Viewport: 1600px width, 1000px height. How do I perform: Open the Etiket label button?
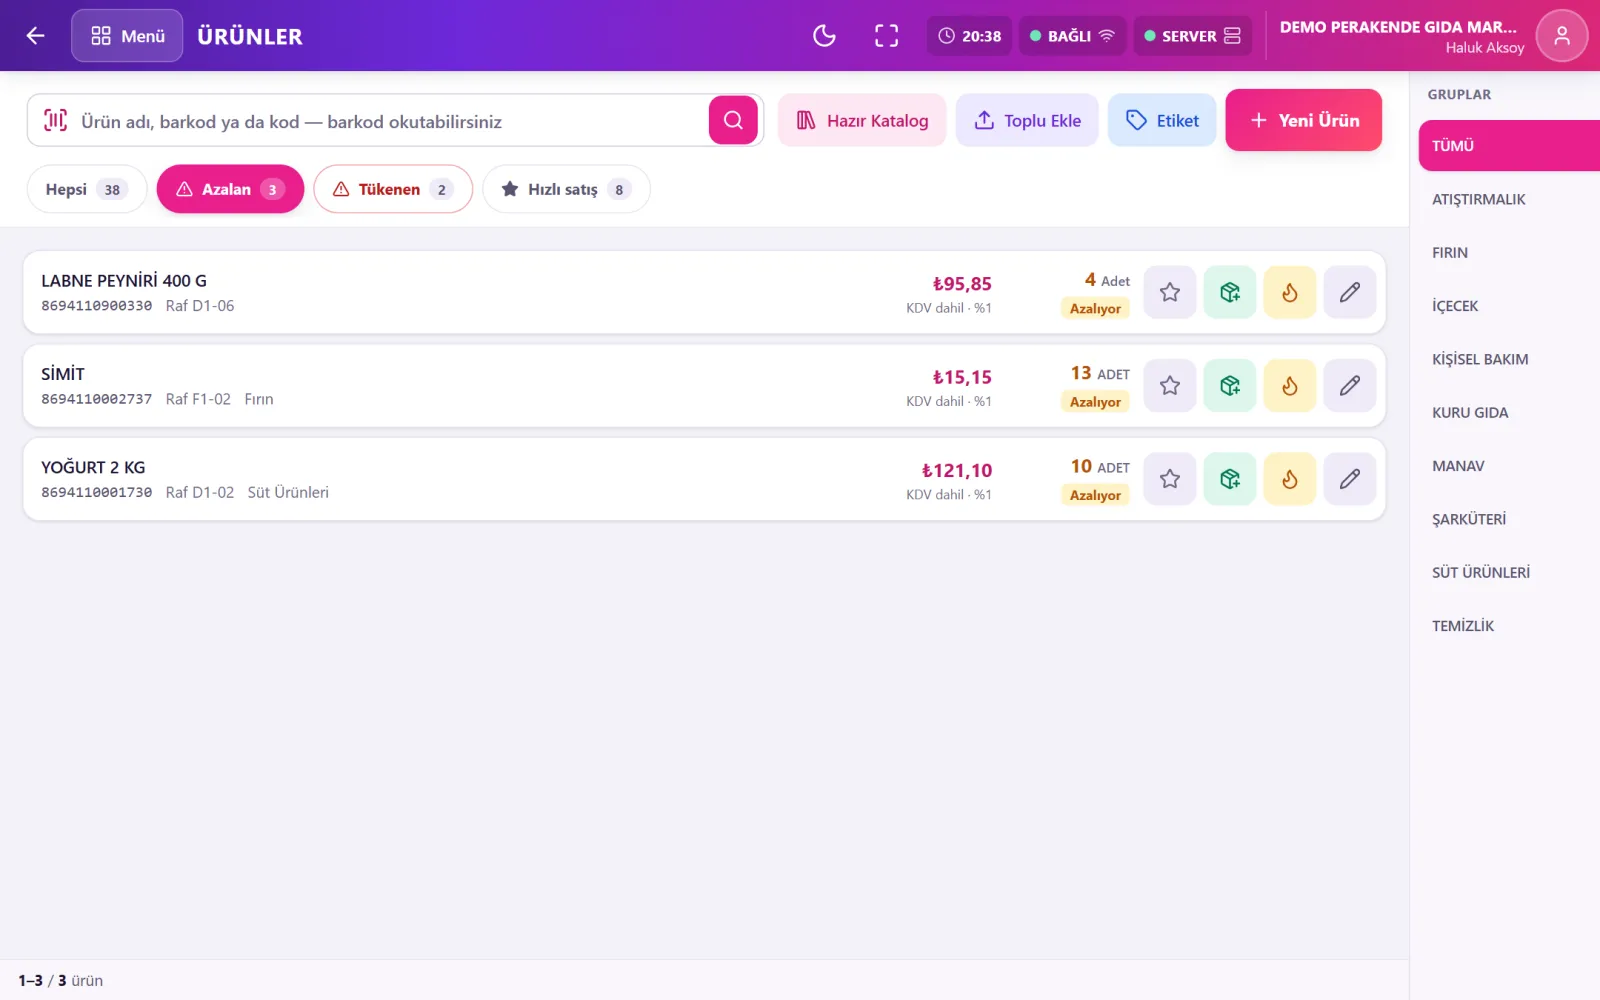coord(1162,120)
